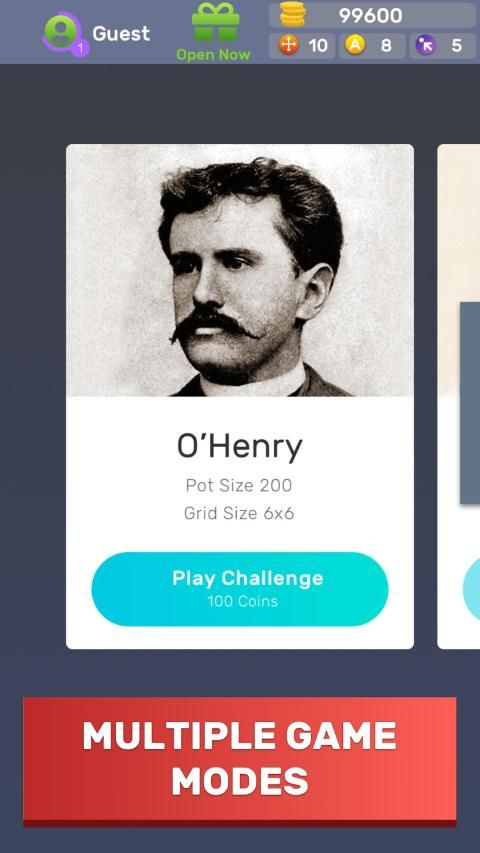Click the O'Henry challenge title
This screenshot has width=480, height=853.
(240, 447)
